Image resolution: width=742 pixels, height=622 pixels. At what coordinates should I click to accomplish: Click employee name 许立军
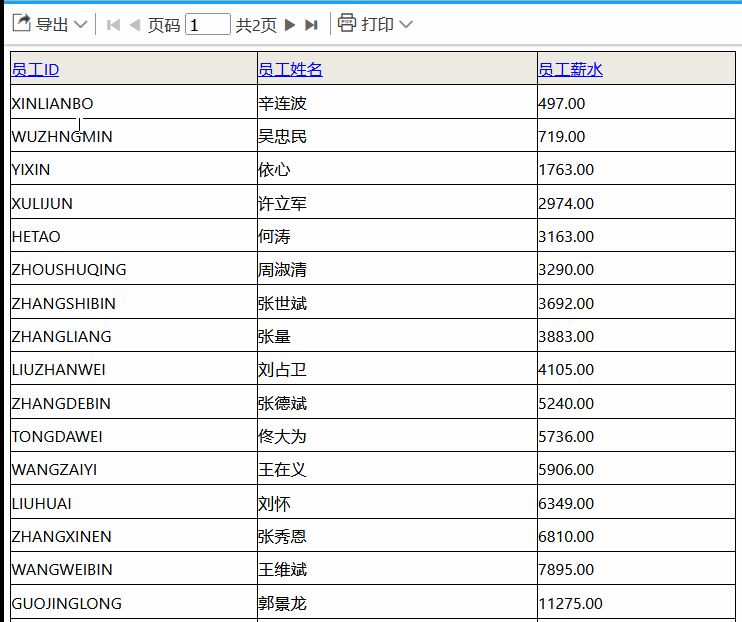pos(283,204)
